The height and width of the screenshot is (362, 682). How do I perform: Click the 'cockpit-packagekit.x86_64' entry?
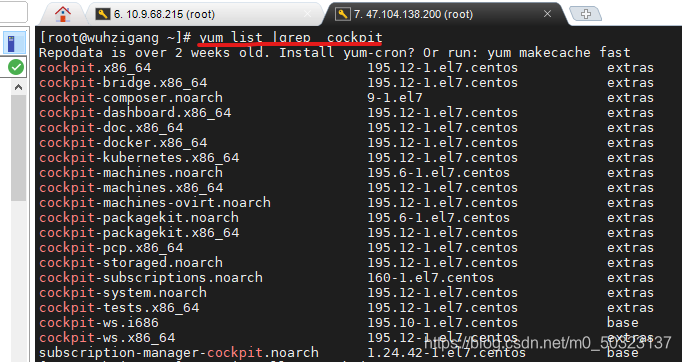[139, 233]
